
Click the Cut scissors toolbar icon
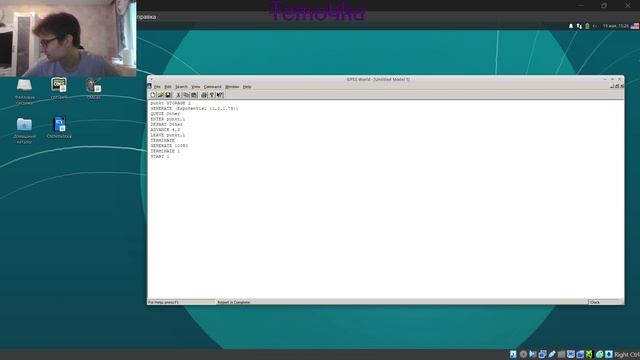coord(178,95)
